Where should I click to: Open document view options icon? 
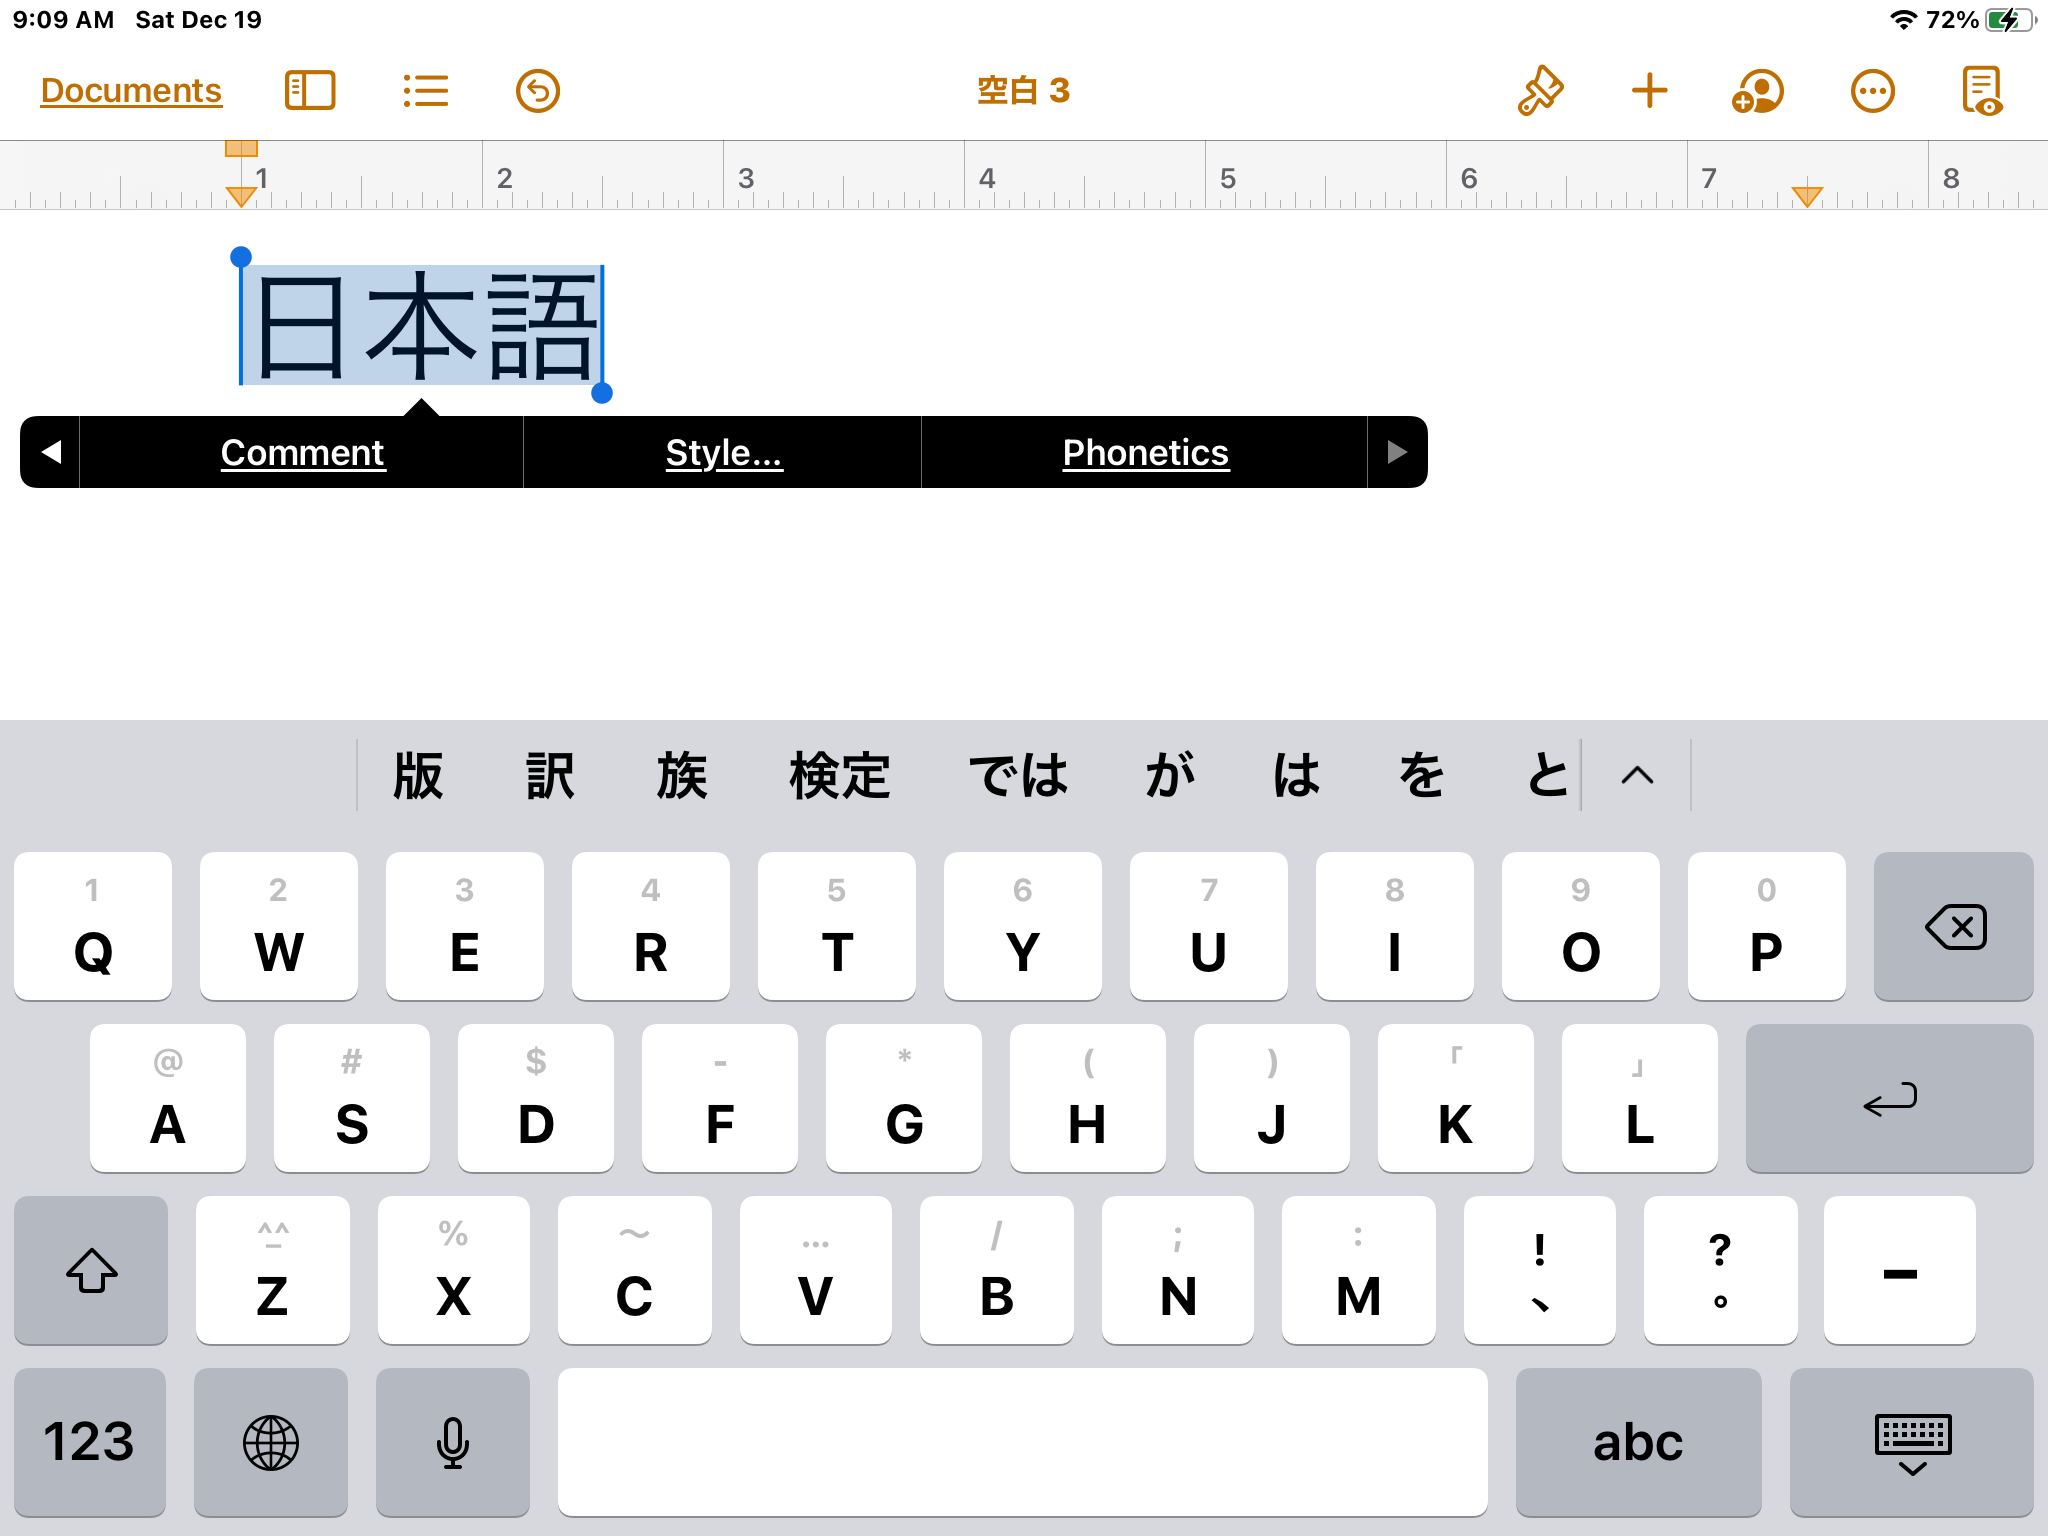(x=1981, y=91)
